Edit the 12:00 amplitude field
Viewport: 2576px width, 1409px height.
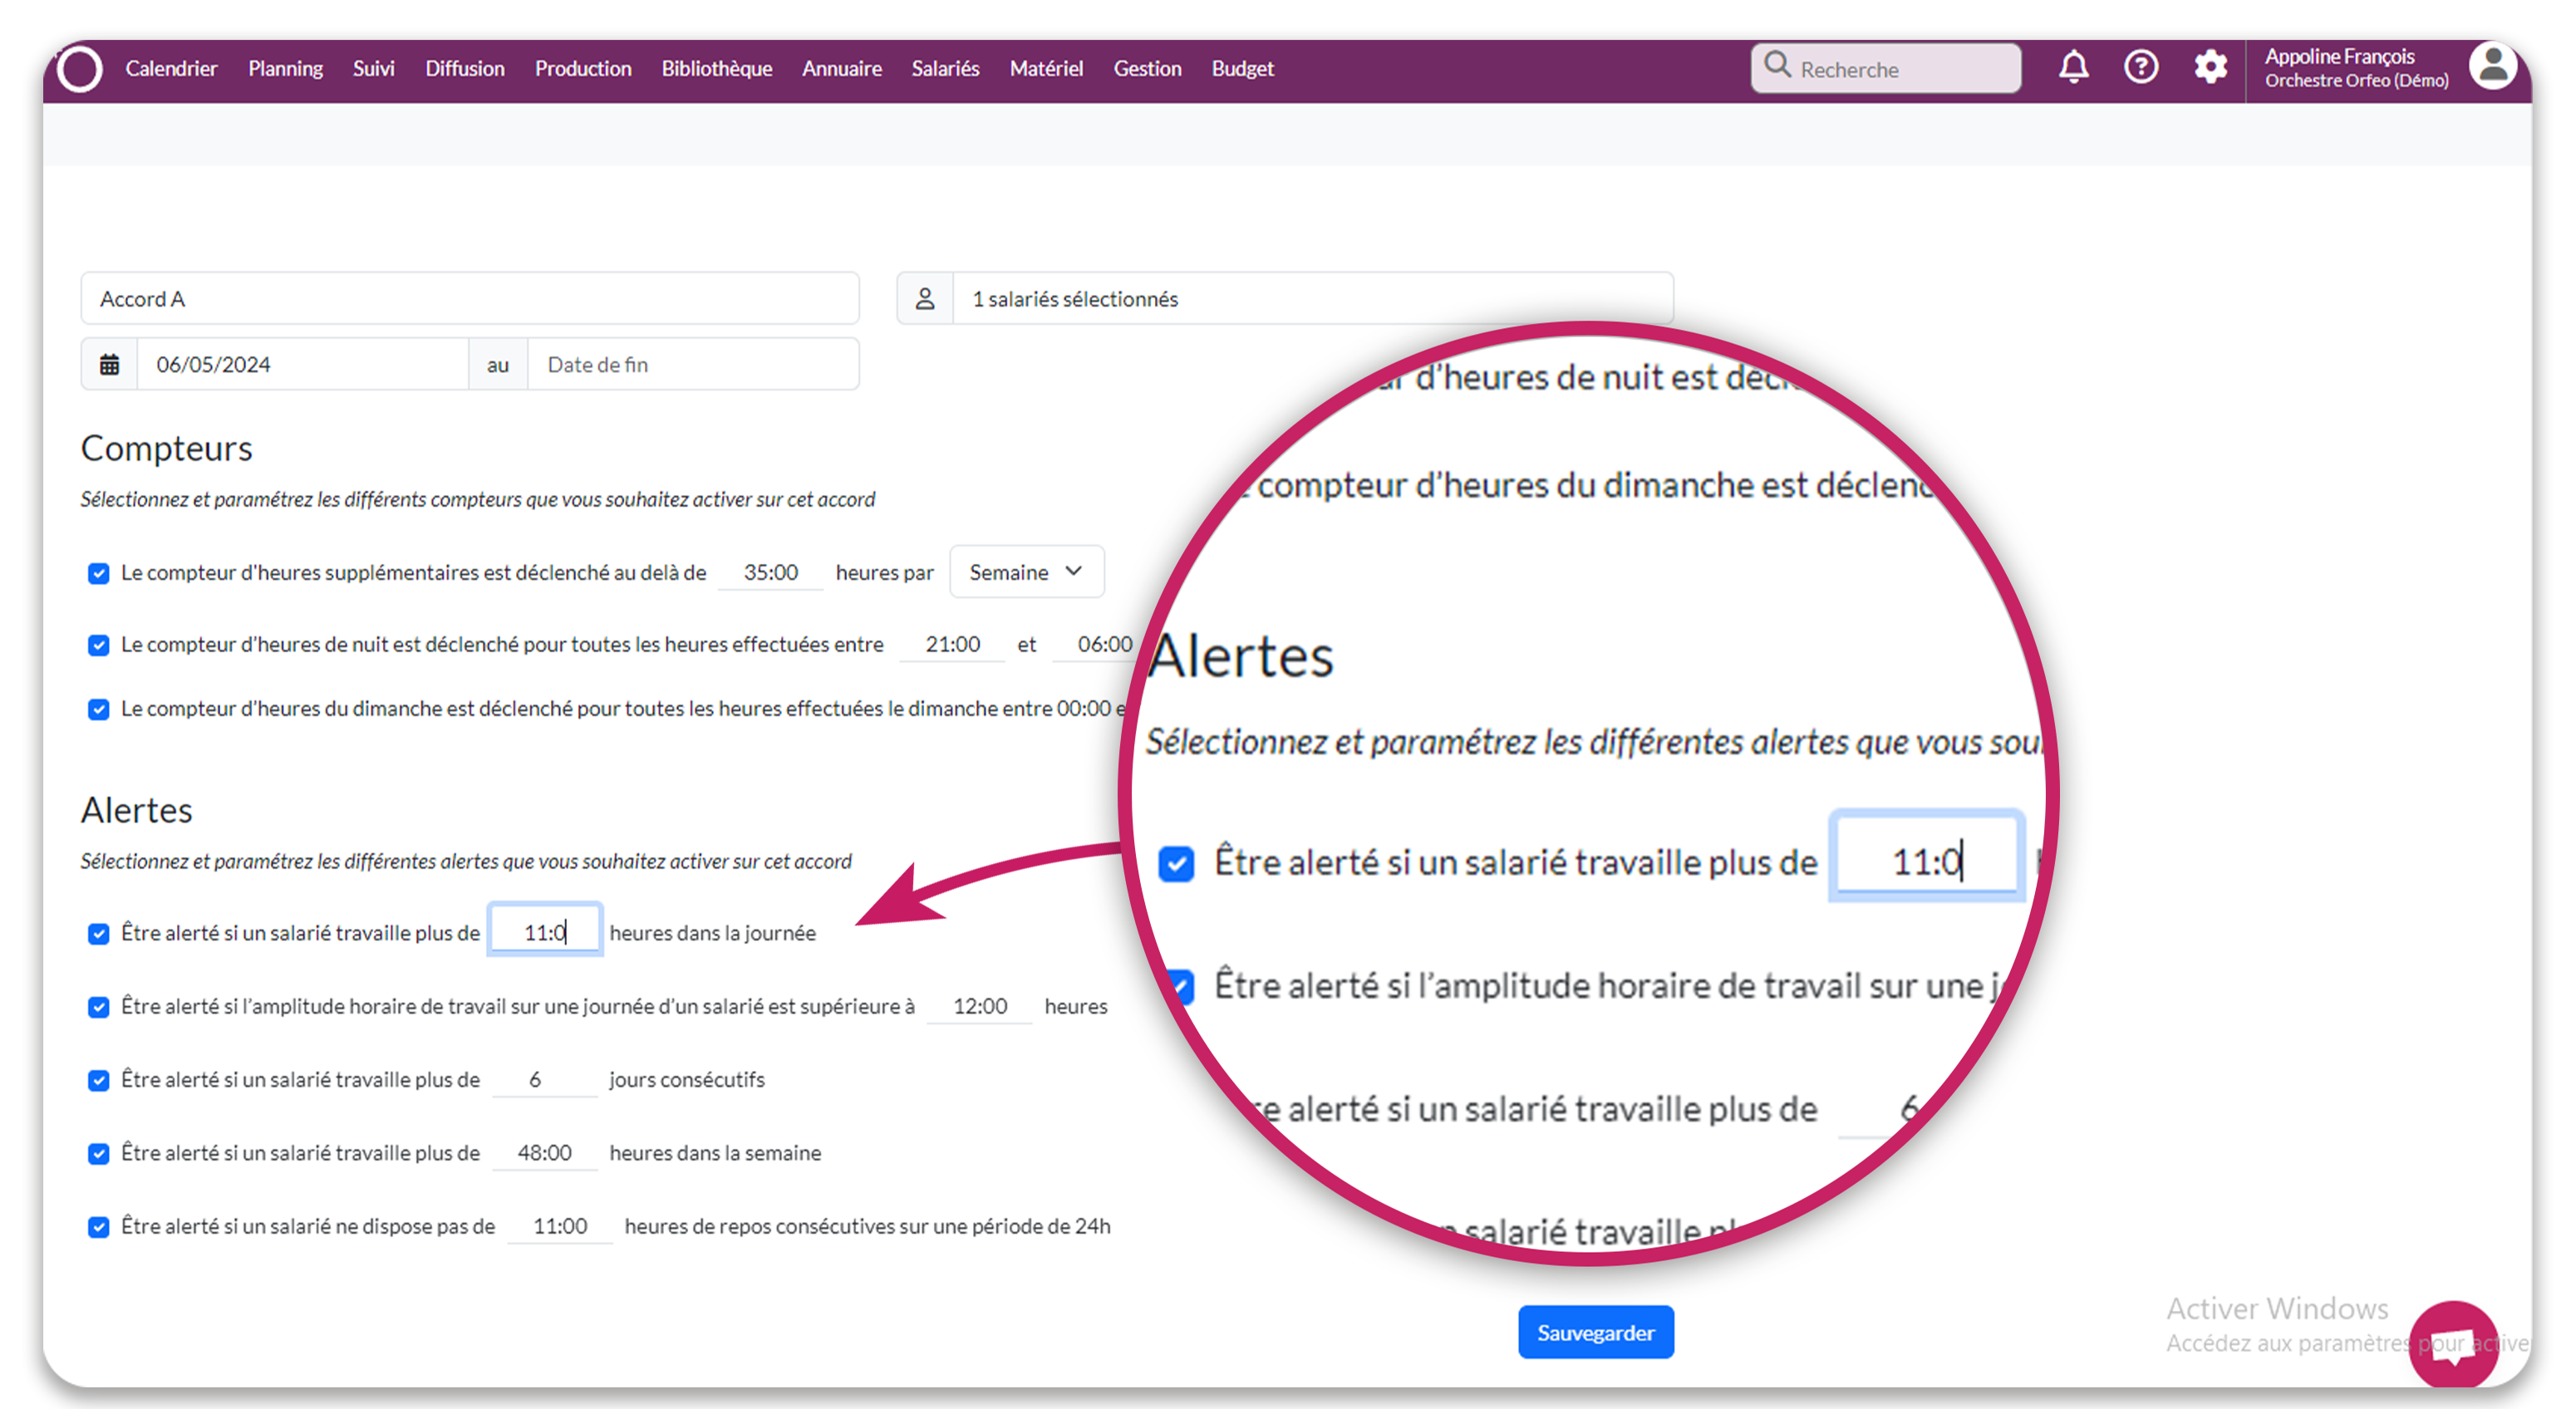979,1006
